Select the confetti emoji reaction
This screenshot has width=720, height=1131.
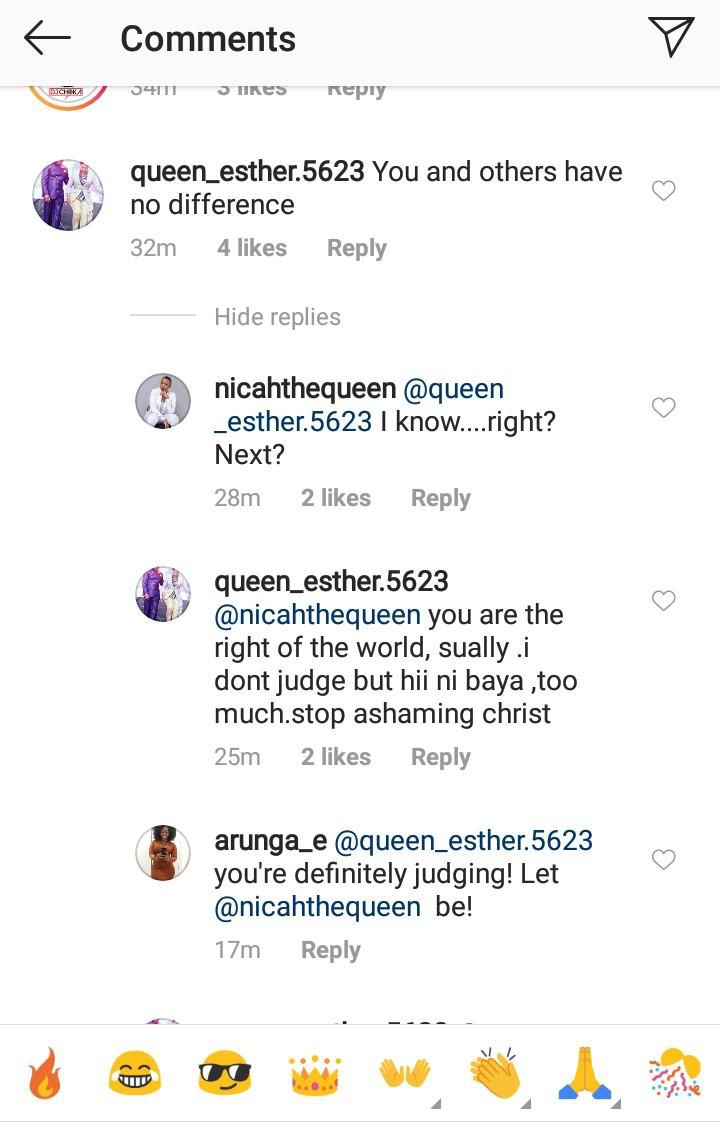point(676,1074)
